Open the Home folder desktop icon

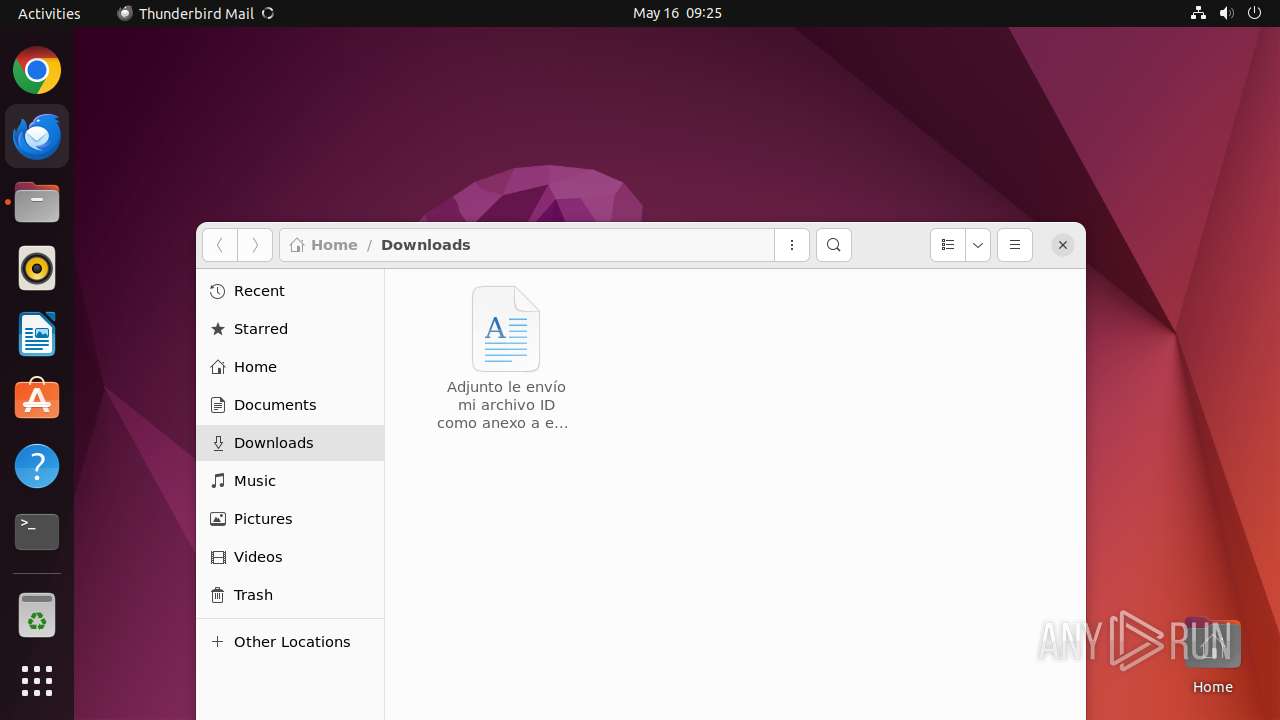[1212, 657]
